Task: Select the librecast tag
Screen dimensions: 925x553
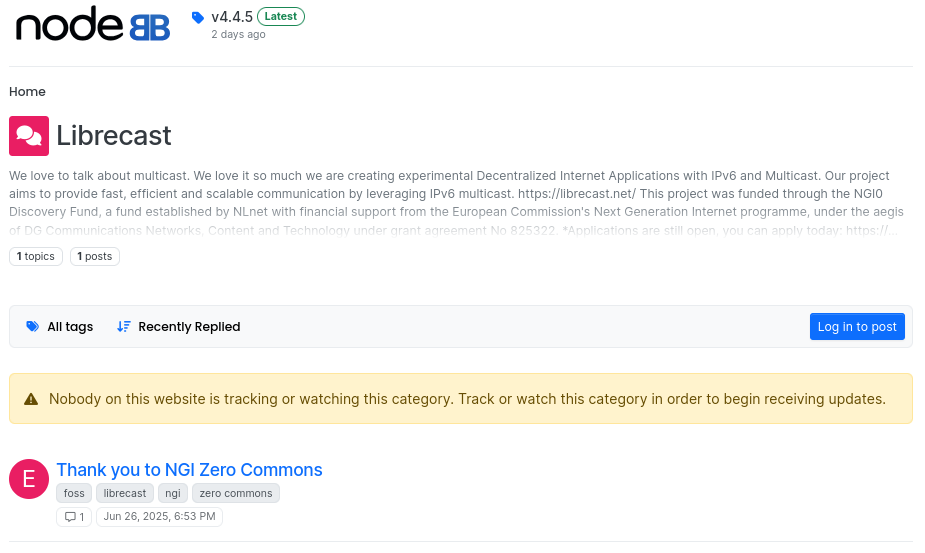Action: click(124, 493)
